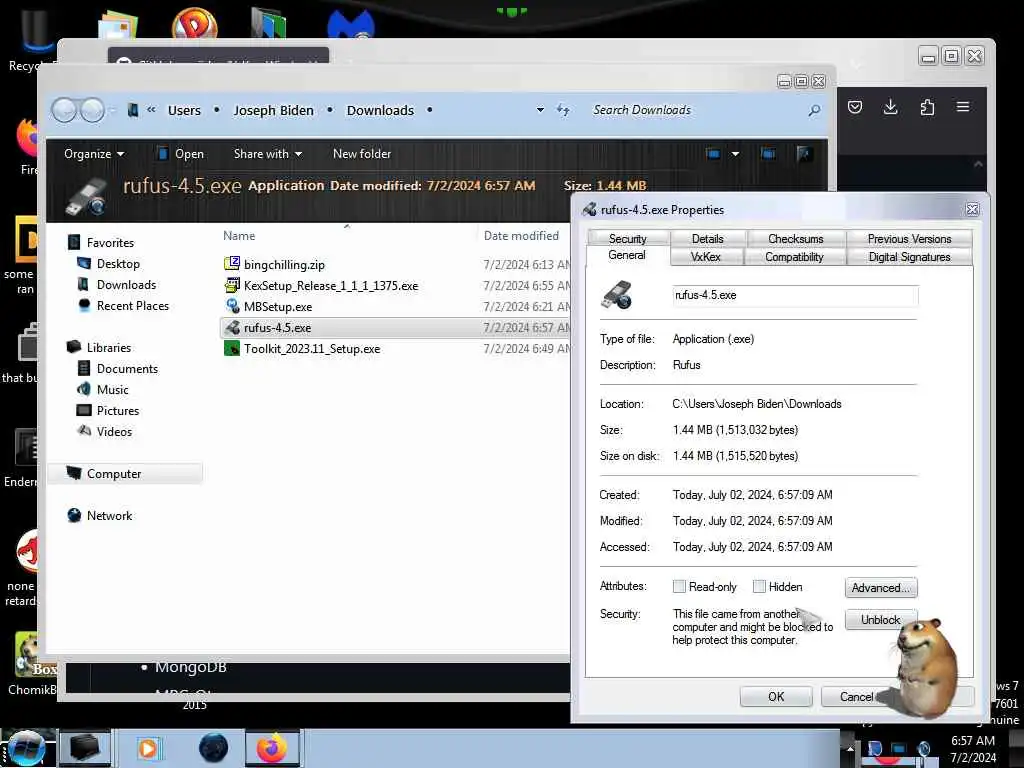Click the dark globe taskbar icon
This screenshot has height=768, width=1024.
(x=214, y=748)
